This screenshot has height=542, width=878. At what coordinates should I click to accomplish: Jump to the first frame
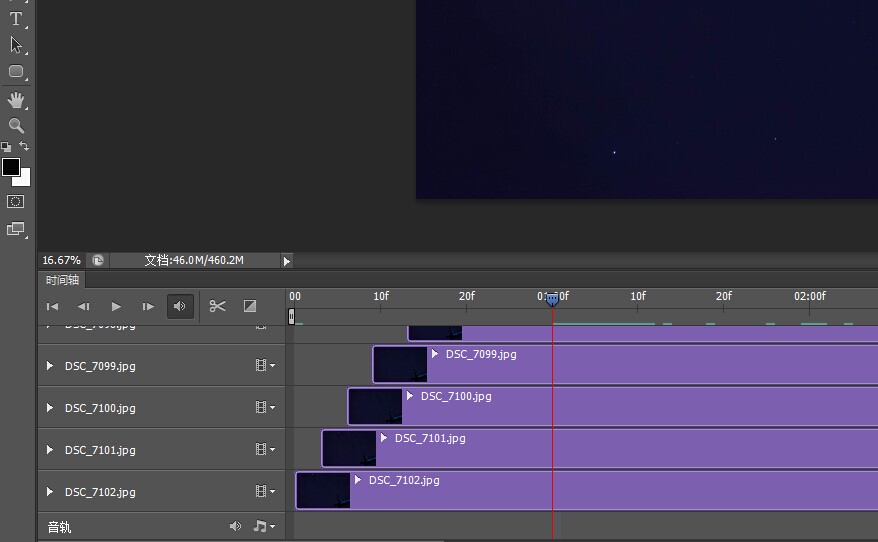click(x=53, y=307)
